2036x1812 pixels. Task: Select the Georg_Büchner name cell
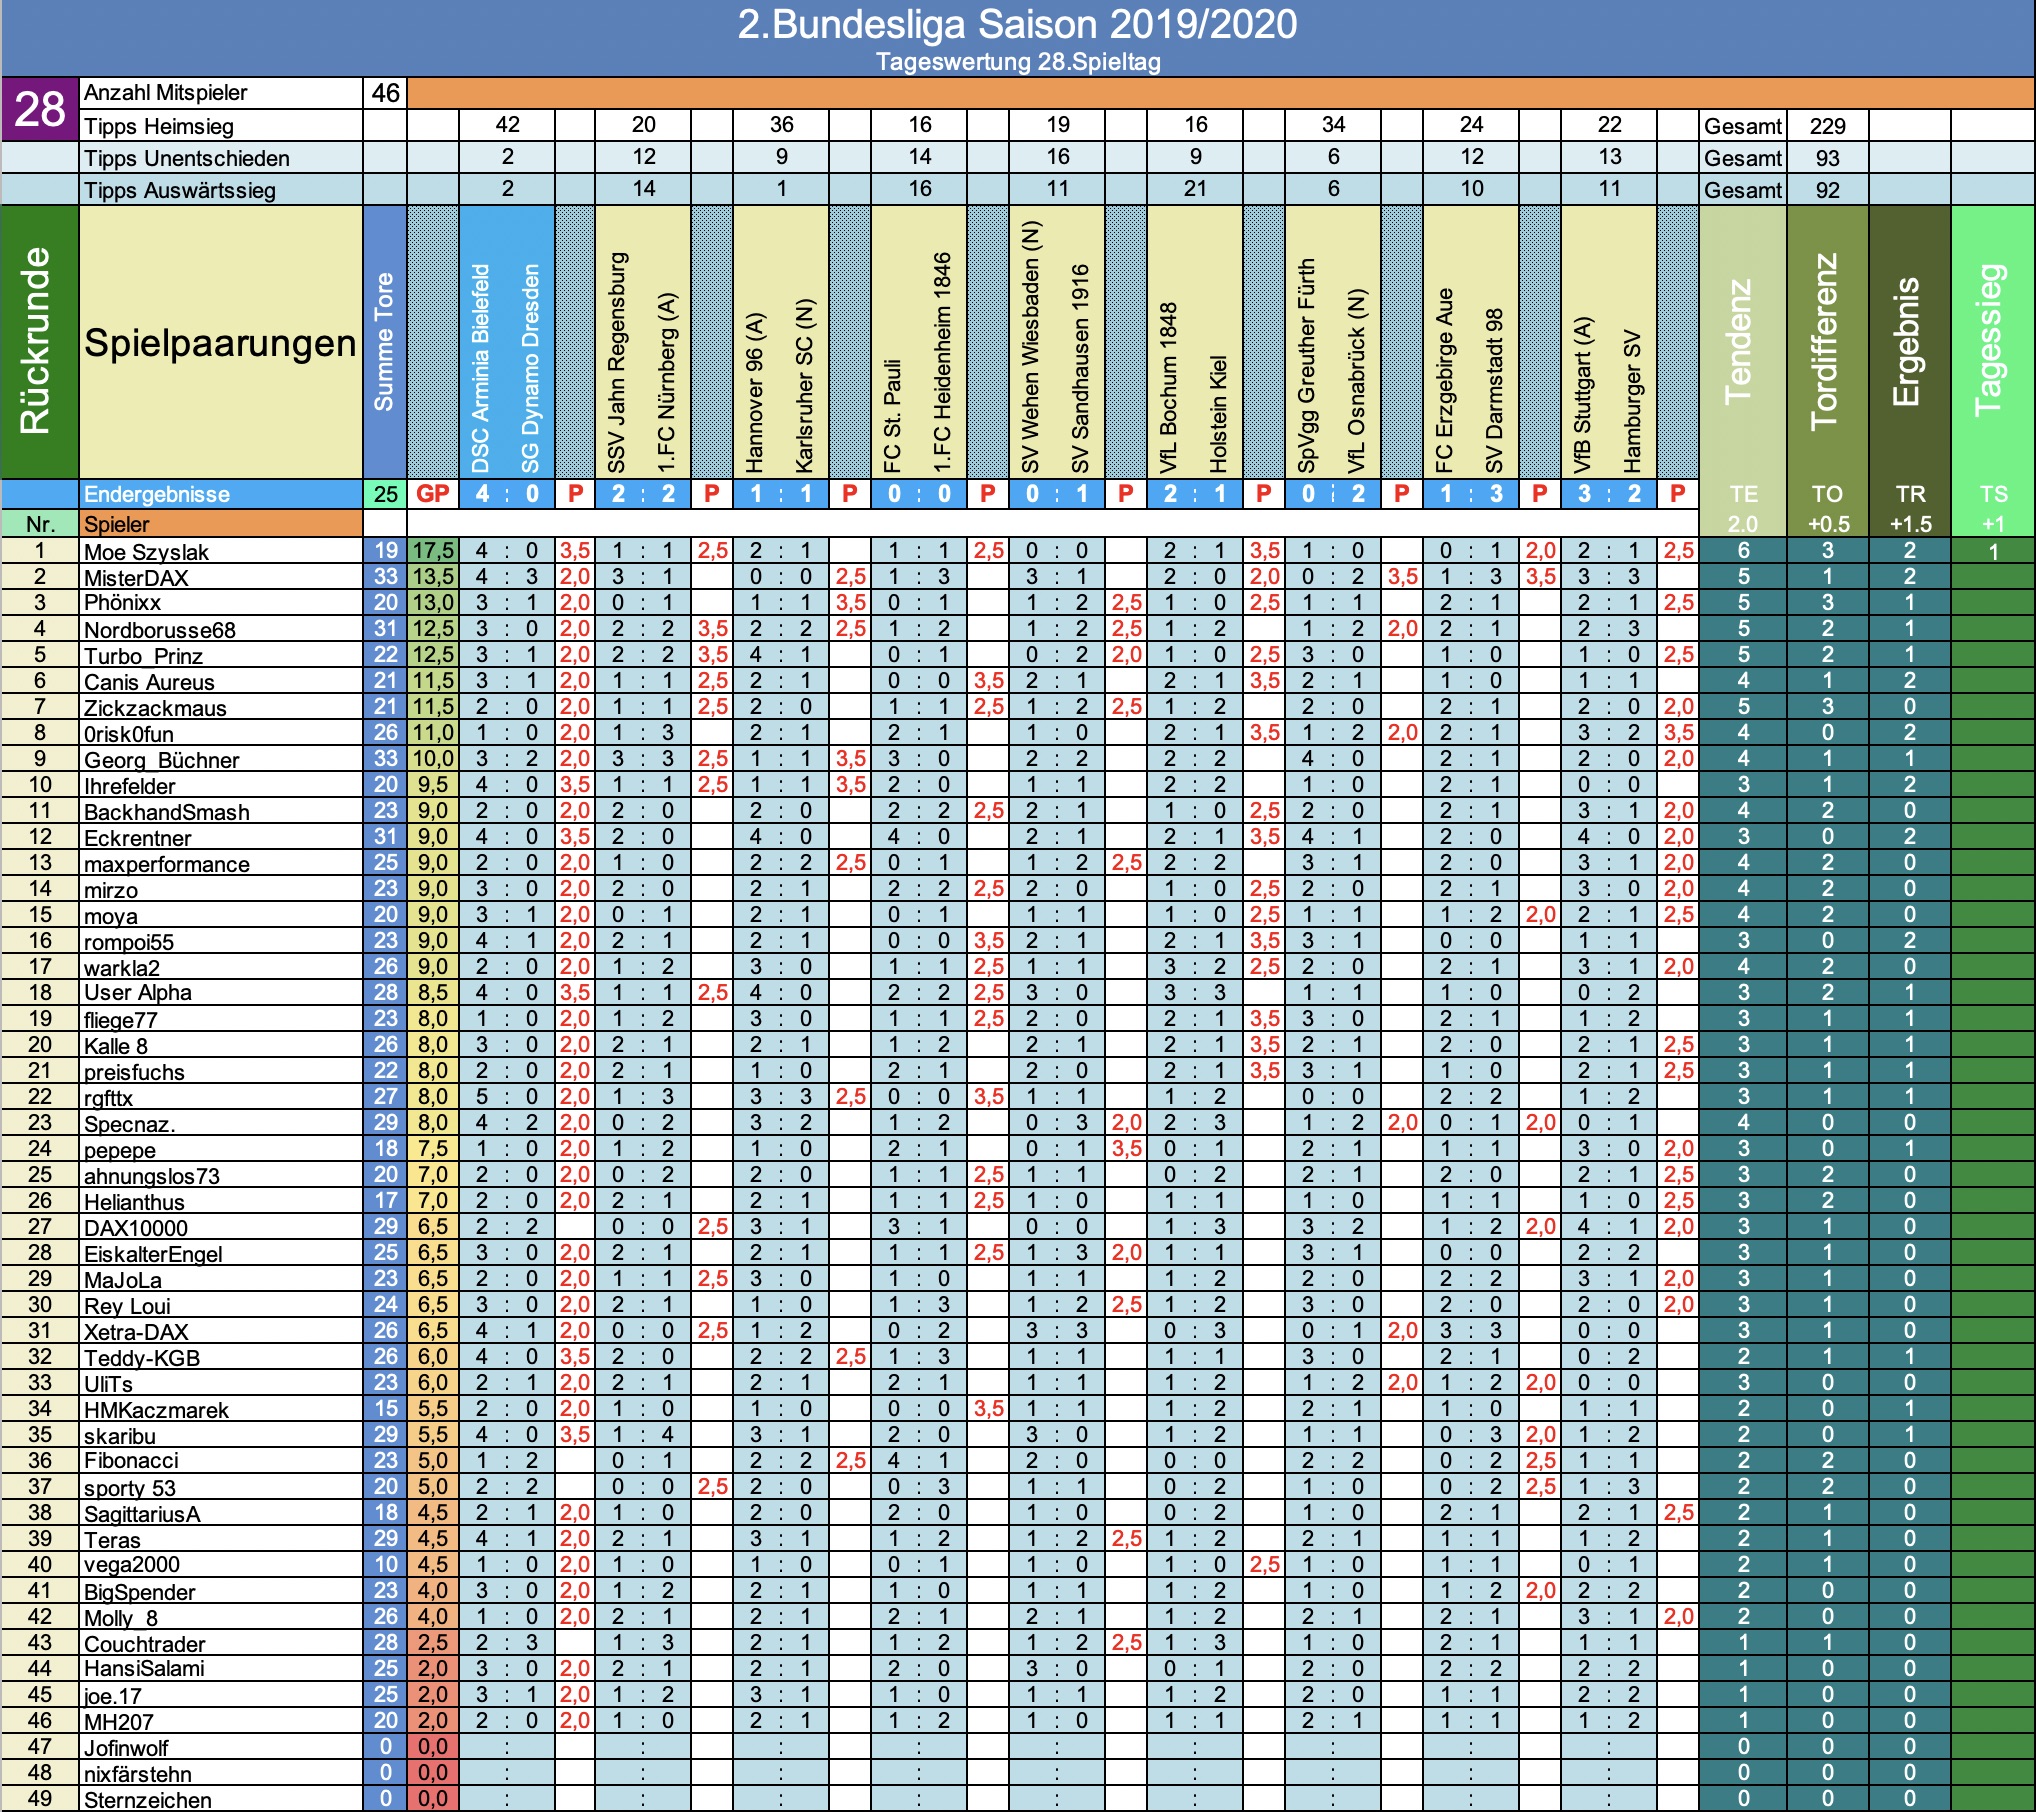coord(221,759)
